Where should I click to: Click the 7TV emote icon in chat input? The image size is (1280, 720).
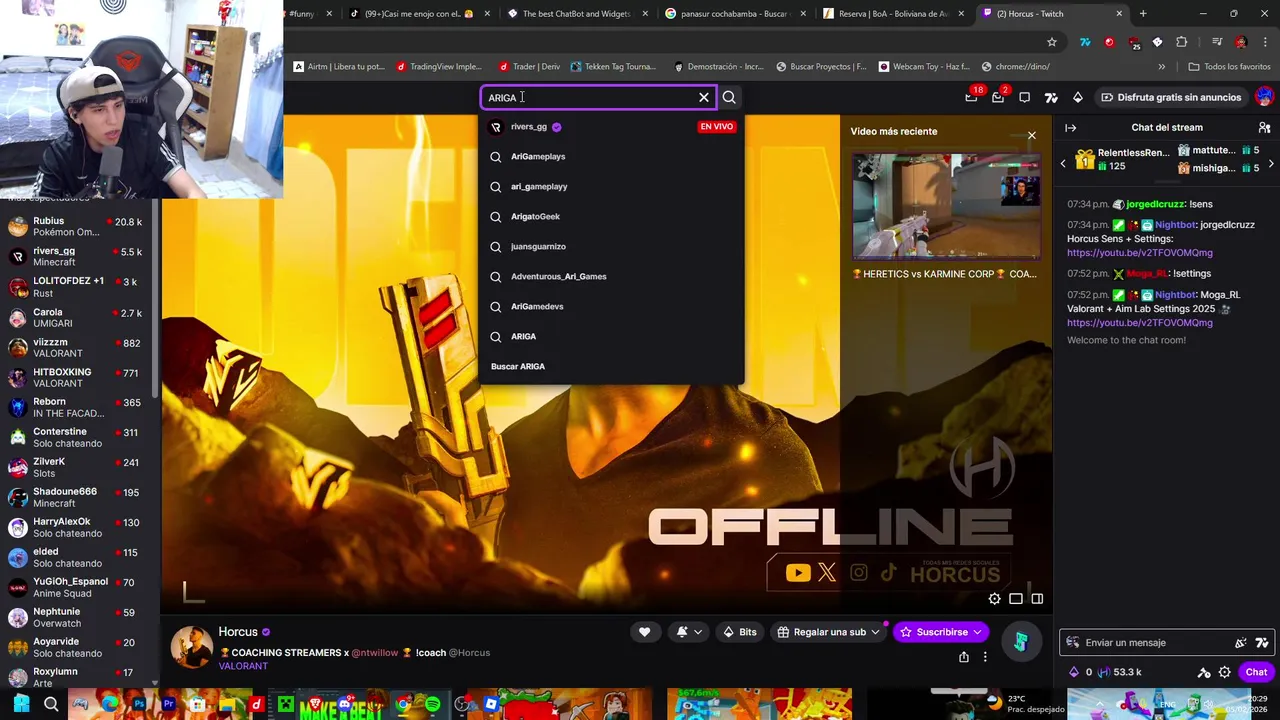[x=1262, y=643]
